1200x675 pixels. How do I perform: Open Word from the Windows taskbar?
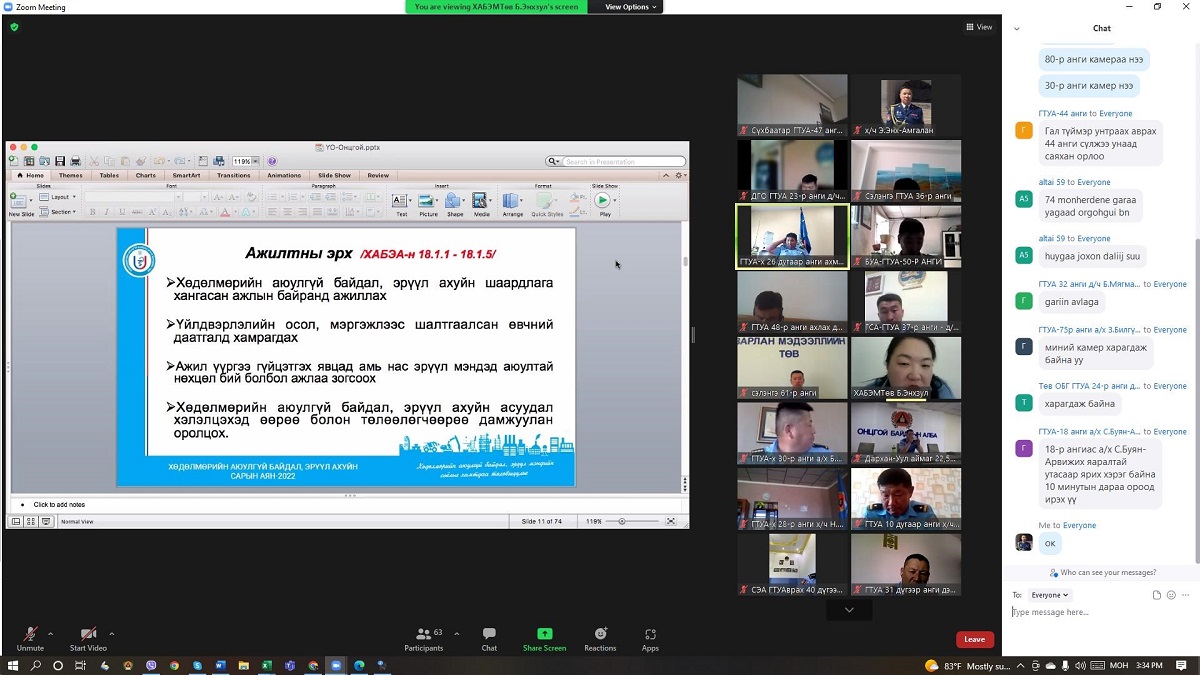tap(221, 665)
